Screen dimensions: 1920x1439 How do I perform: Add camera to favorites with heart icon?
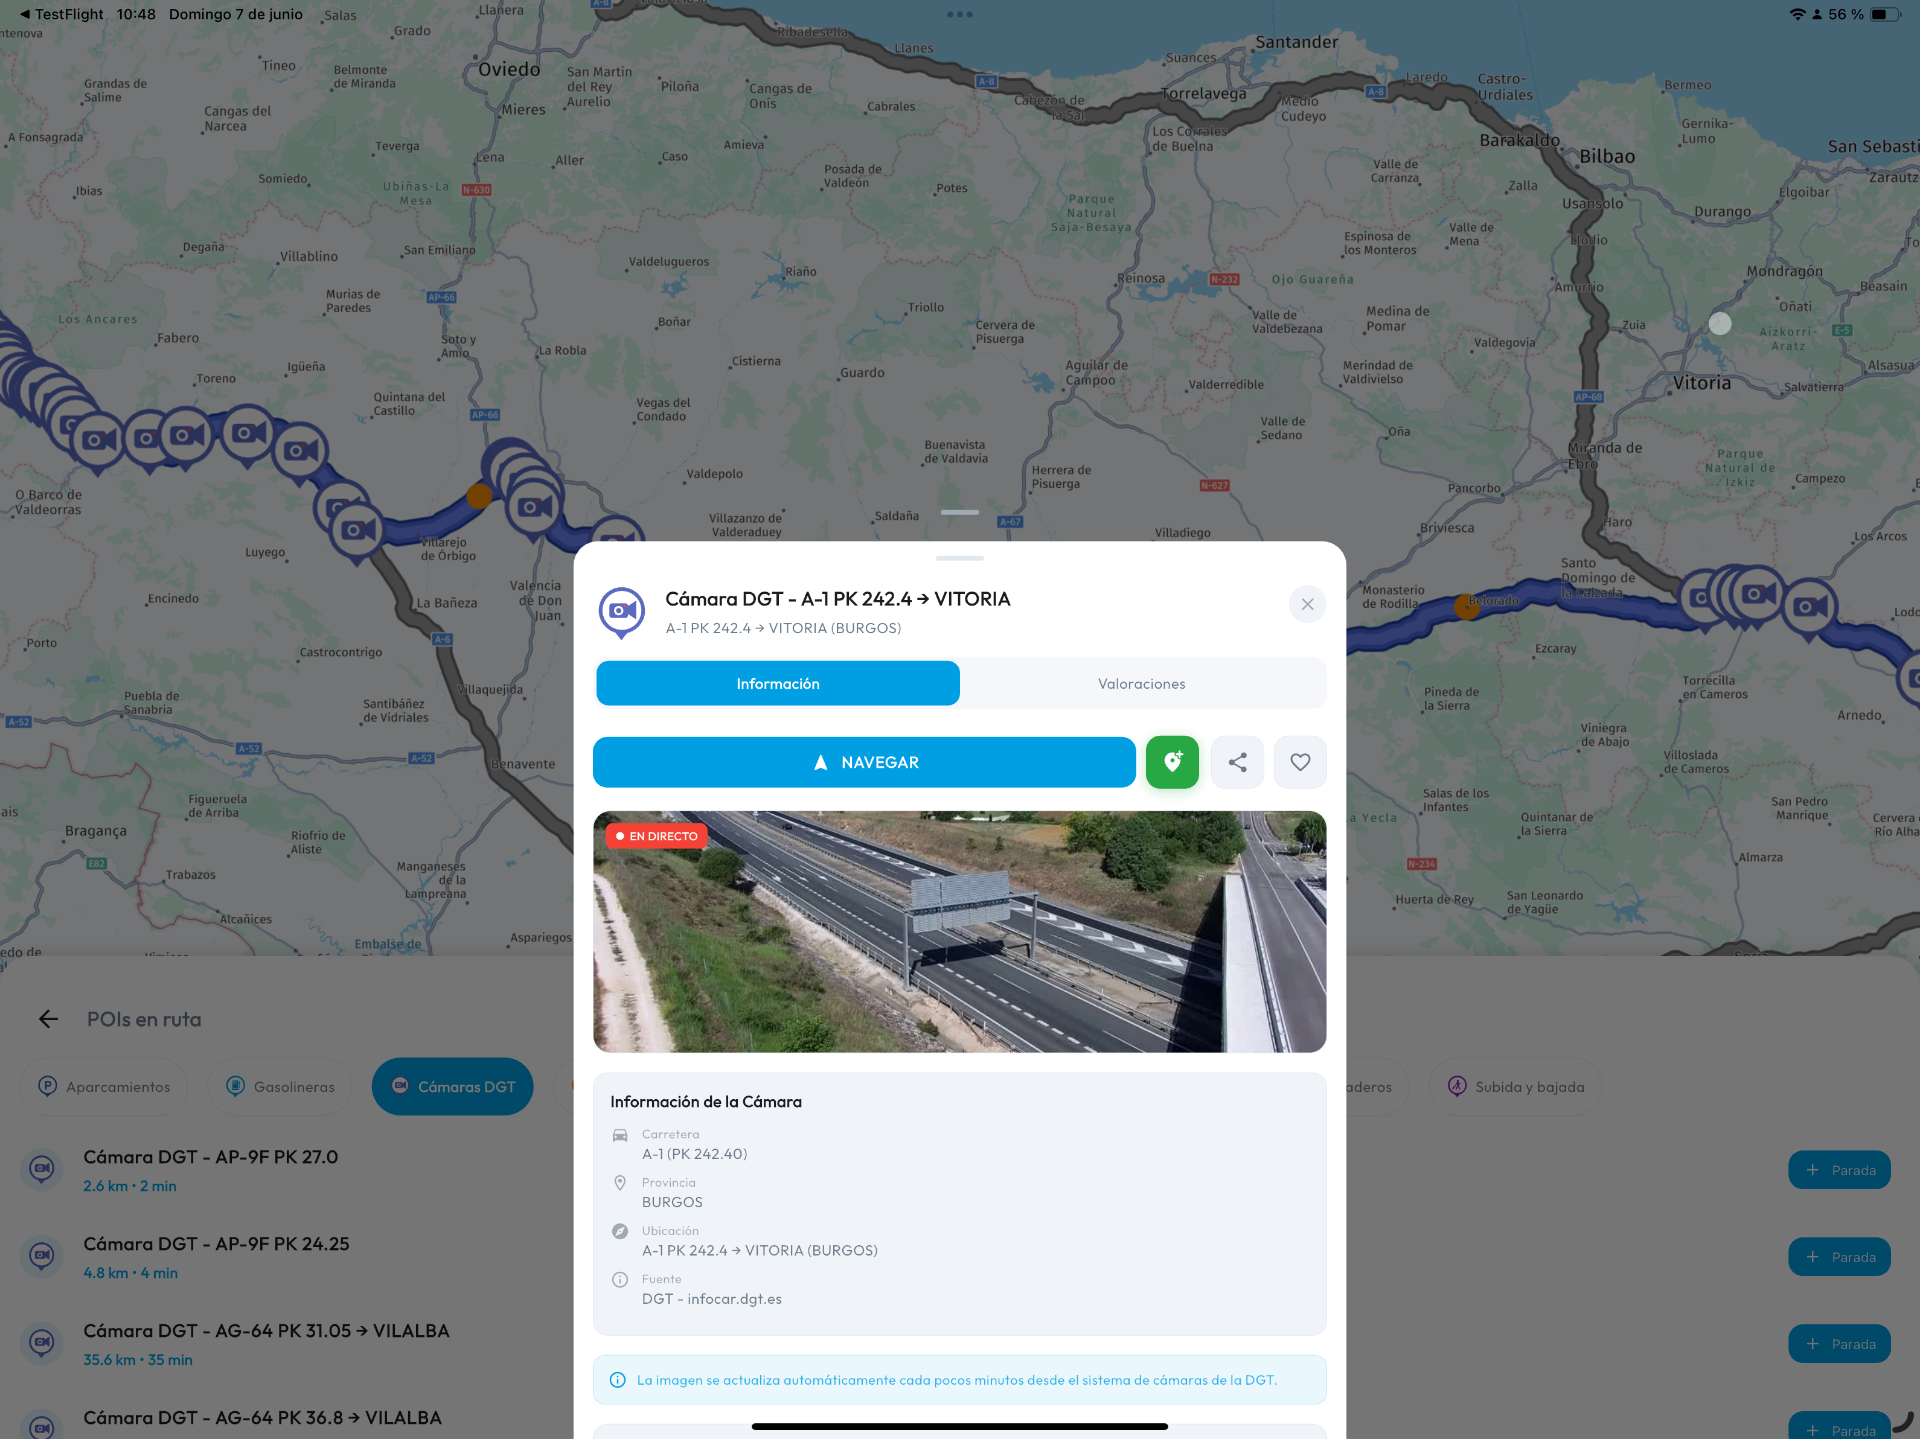coord(1300,762)
